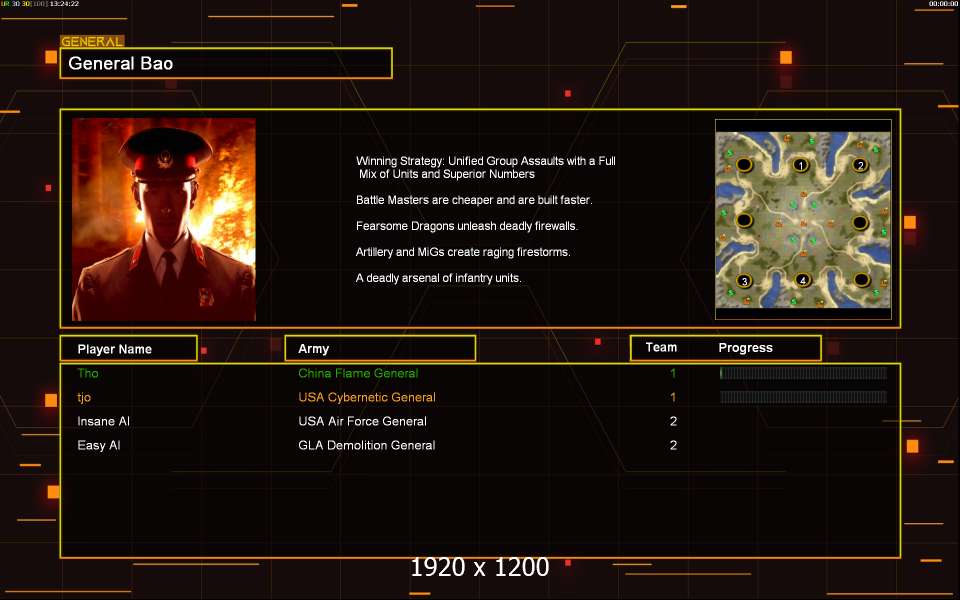Select the Easy AI player row
Image resolution: width=960 pixels, height=600 pixels.
point(481,445)
